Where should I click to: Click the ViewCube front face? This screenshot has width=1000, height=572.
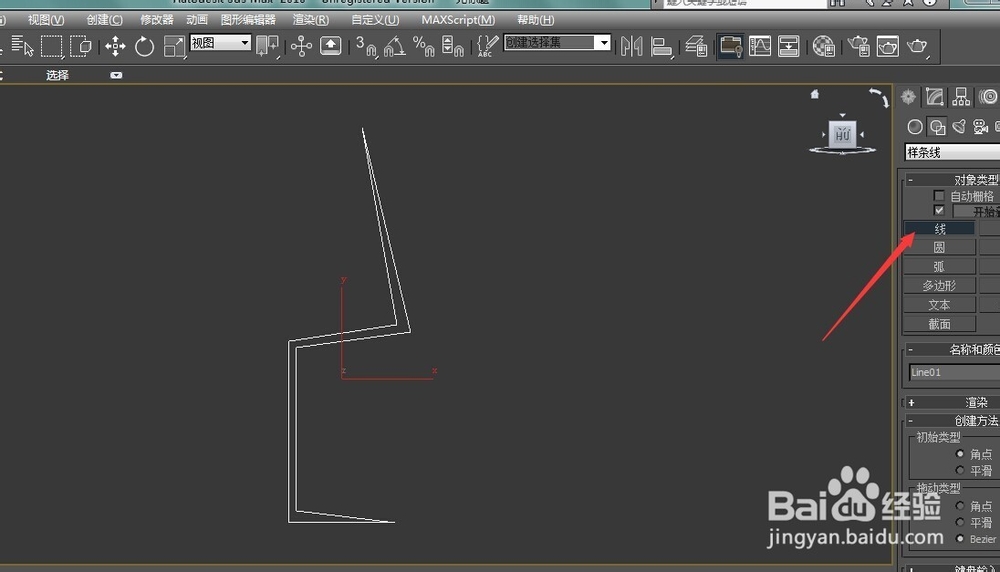click(x=842, y=135)
